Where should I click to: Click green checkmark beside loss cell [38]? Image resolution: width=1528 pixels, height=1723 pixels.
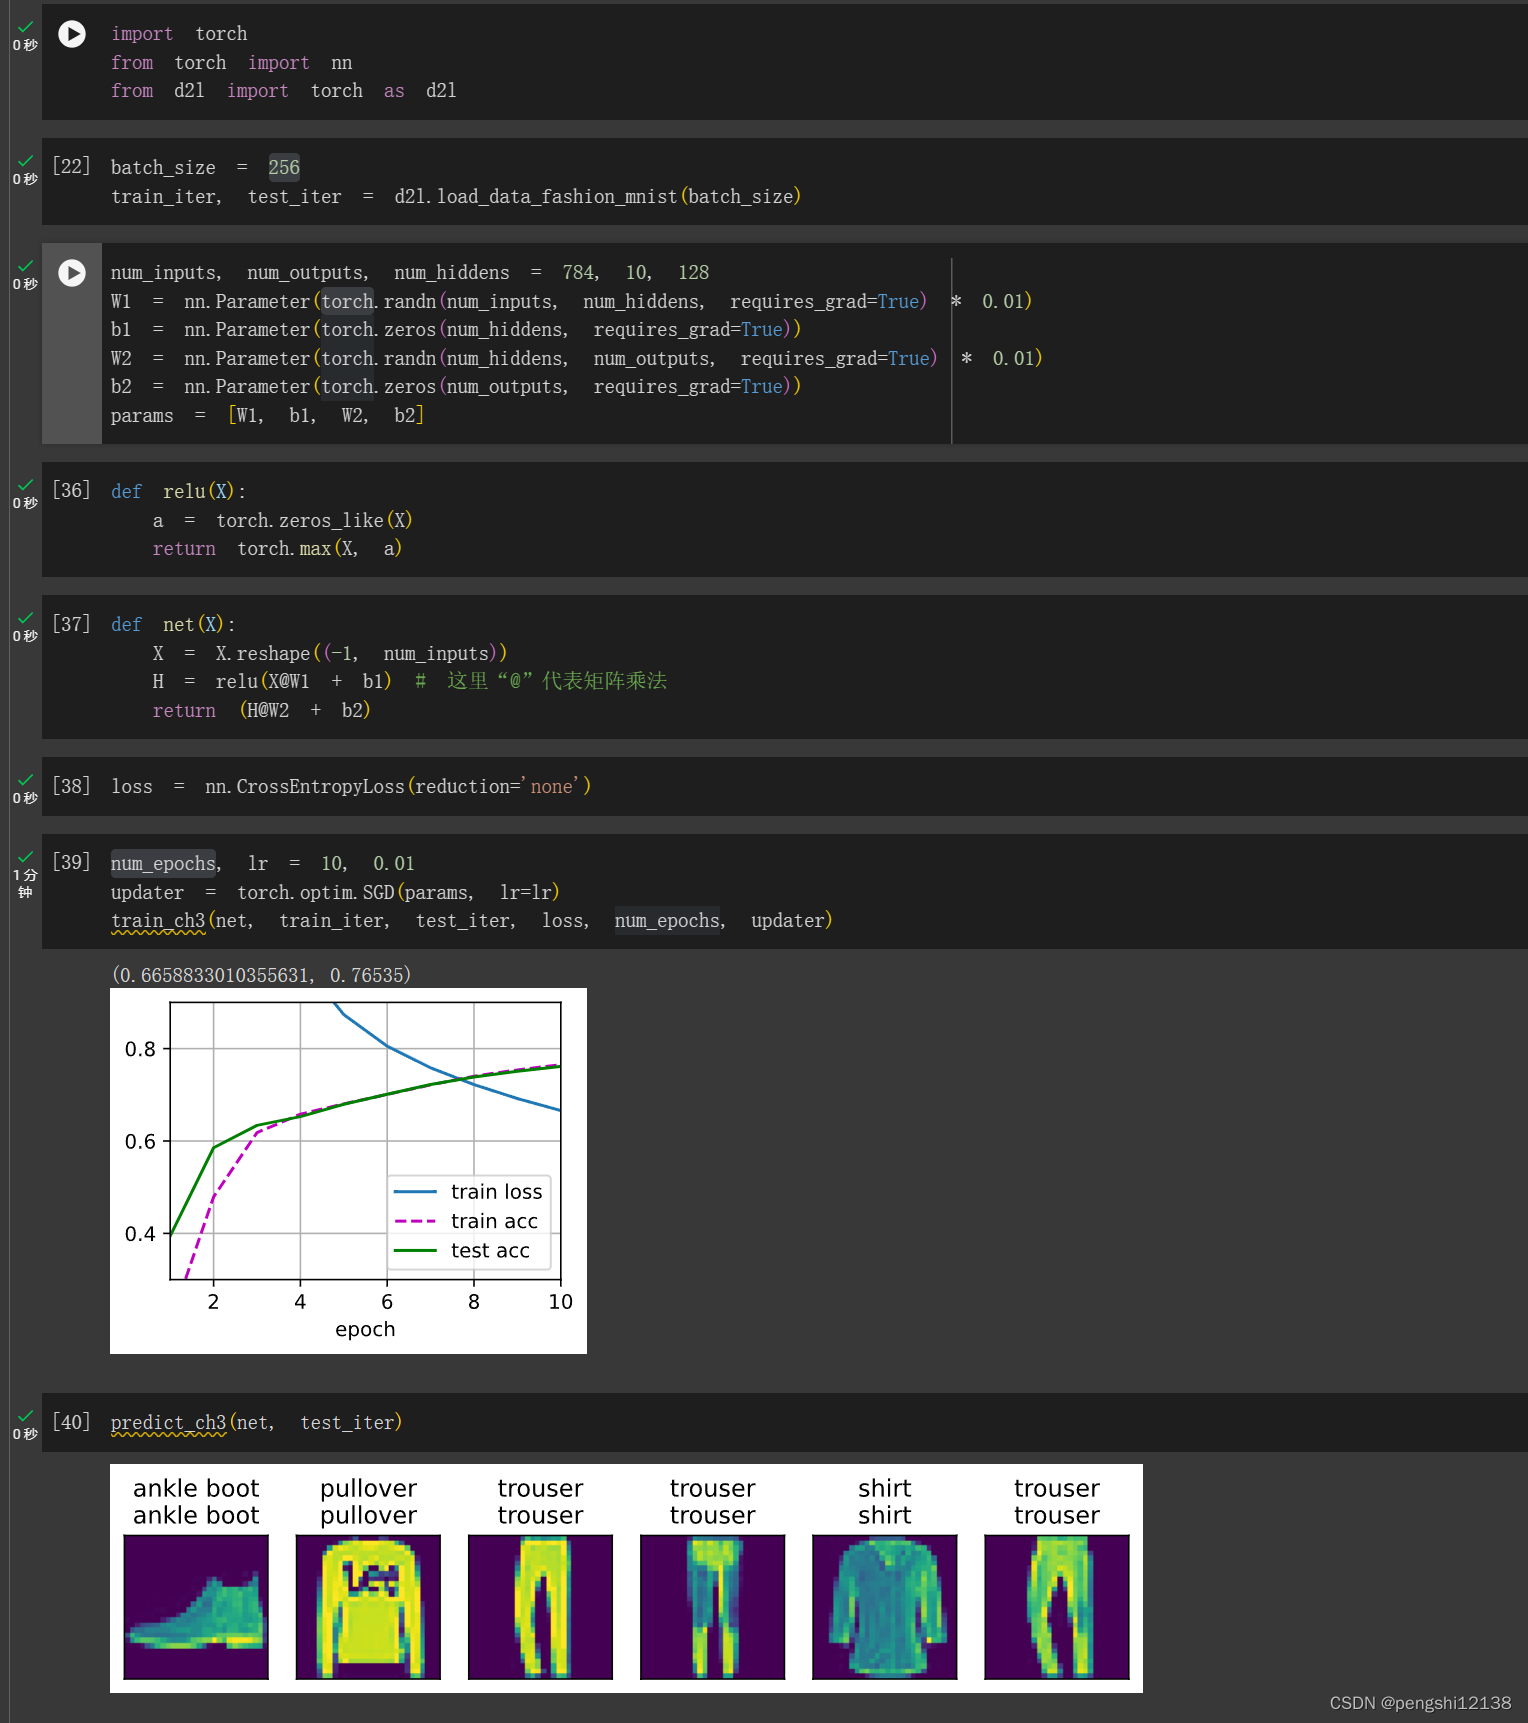click(26, 780)
